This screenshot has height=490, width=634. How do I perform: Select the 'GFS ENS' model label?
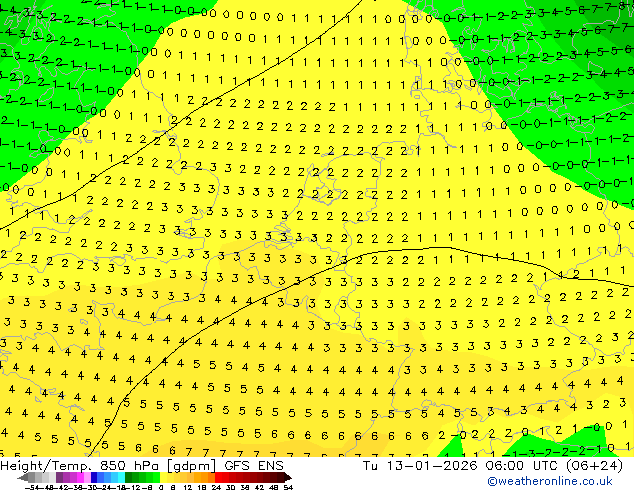tap(254, 466)
